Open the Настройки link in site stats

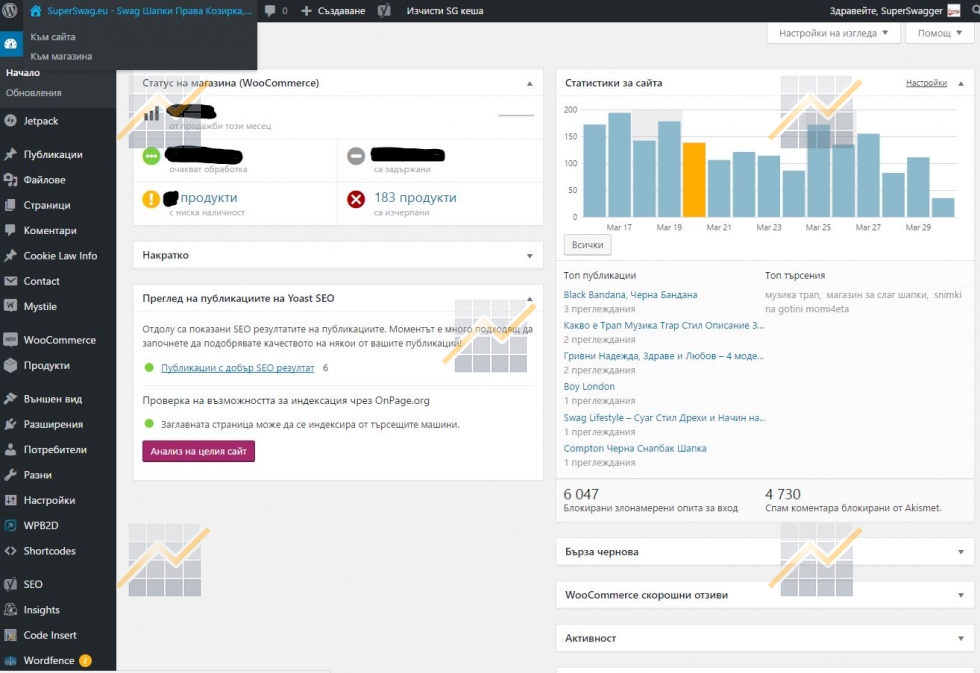pos(926,83)
